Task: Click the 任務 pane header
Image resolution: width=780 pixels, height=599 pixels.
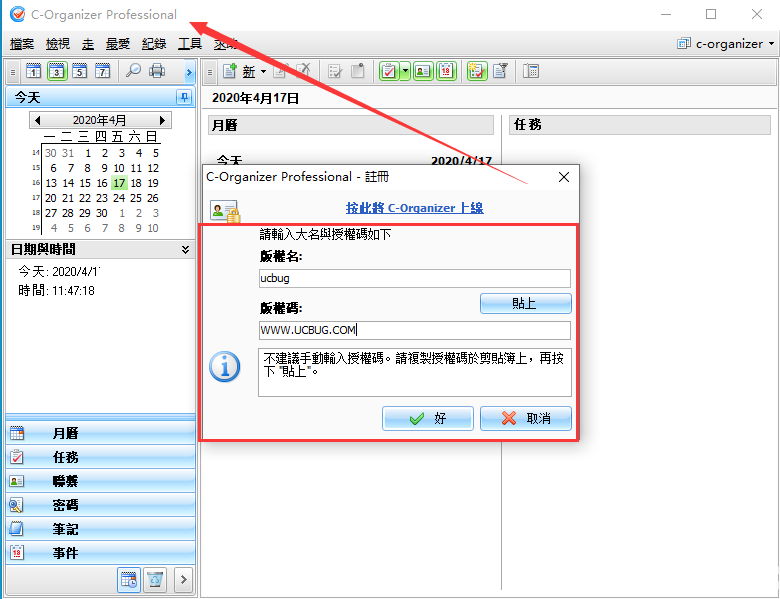Action: click(640, 125)
